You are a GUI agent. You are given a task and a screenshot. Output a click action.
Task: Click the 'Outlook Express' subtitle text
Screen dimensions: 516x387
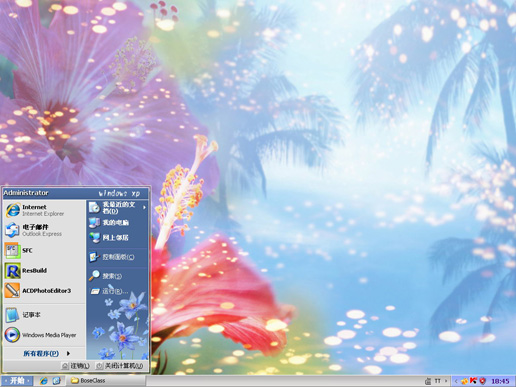click(x=42, y=234)
